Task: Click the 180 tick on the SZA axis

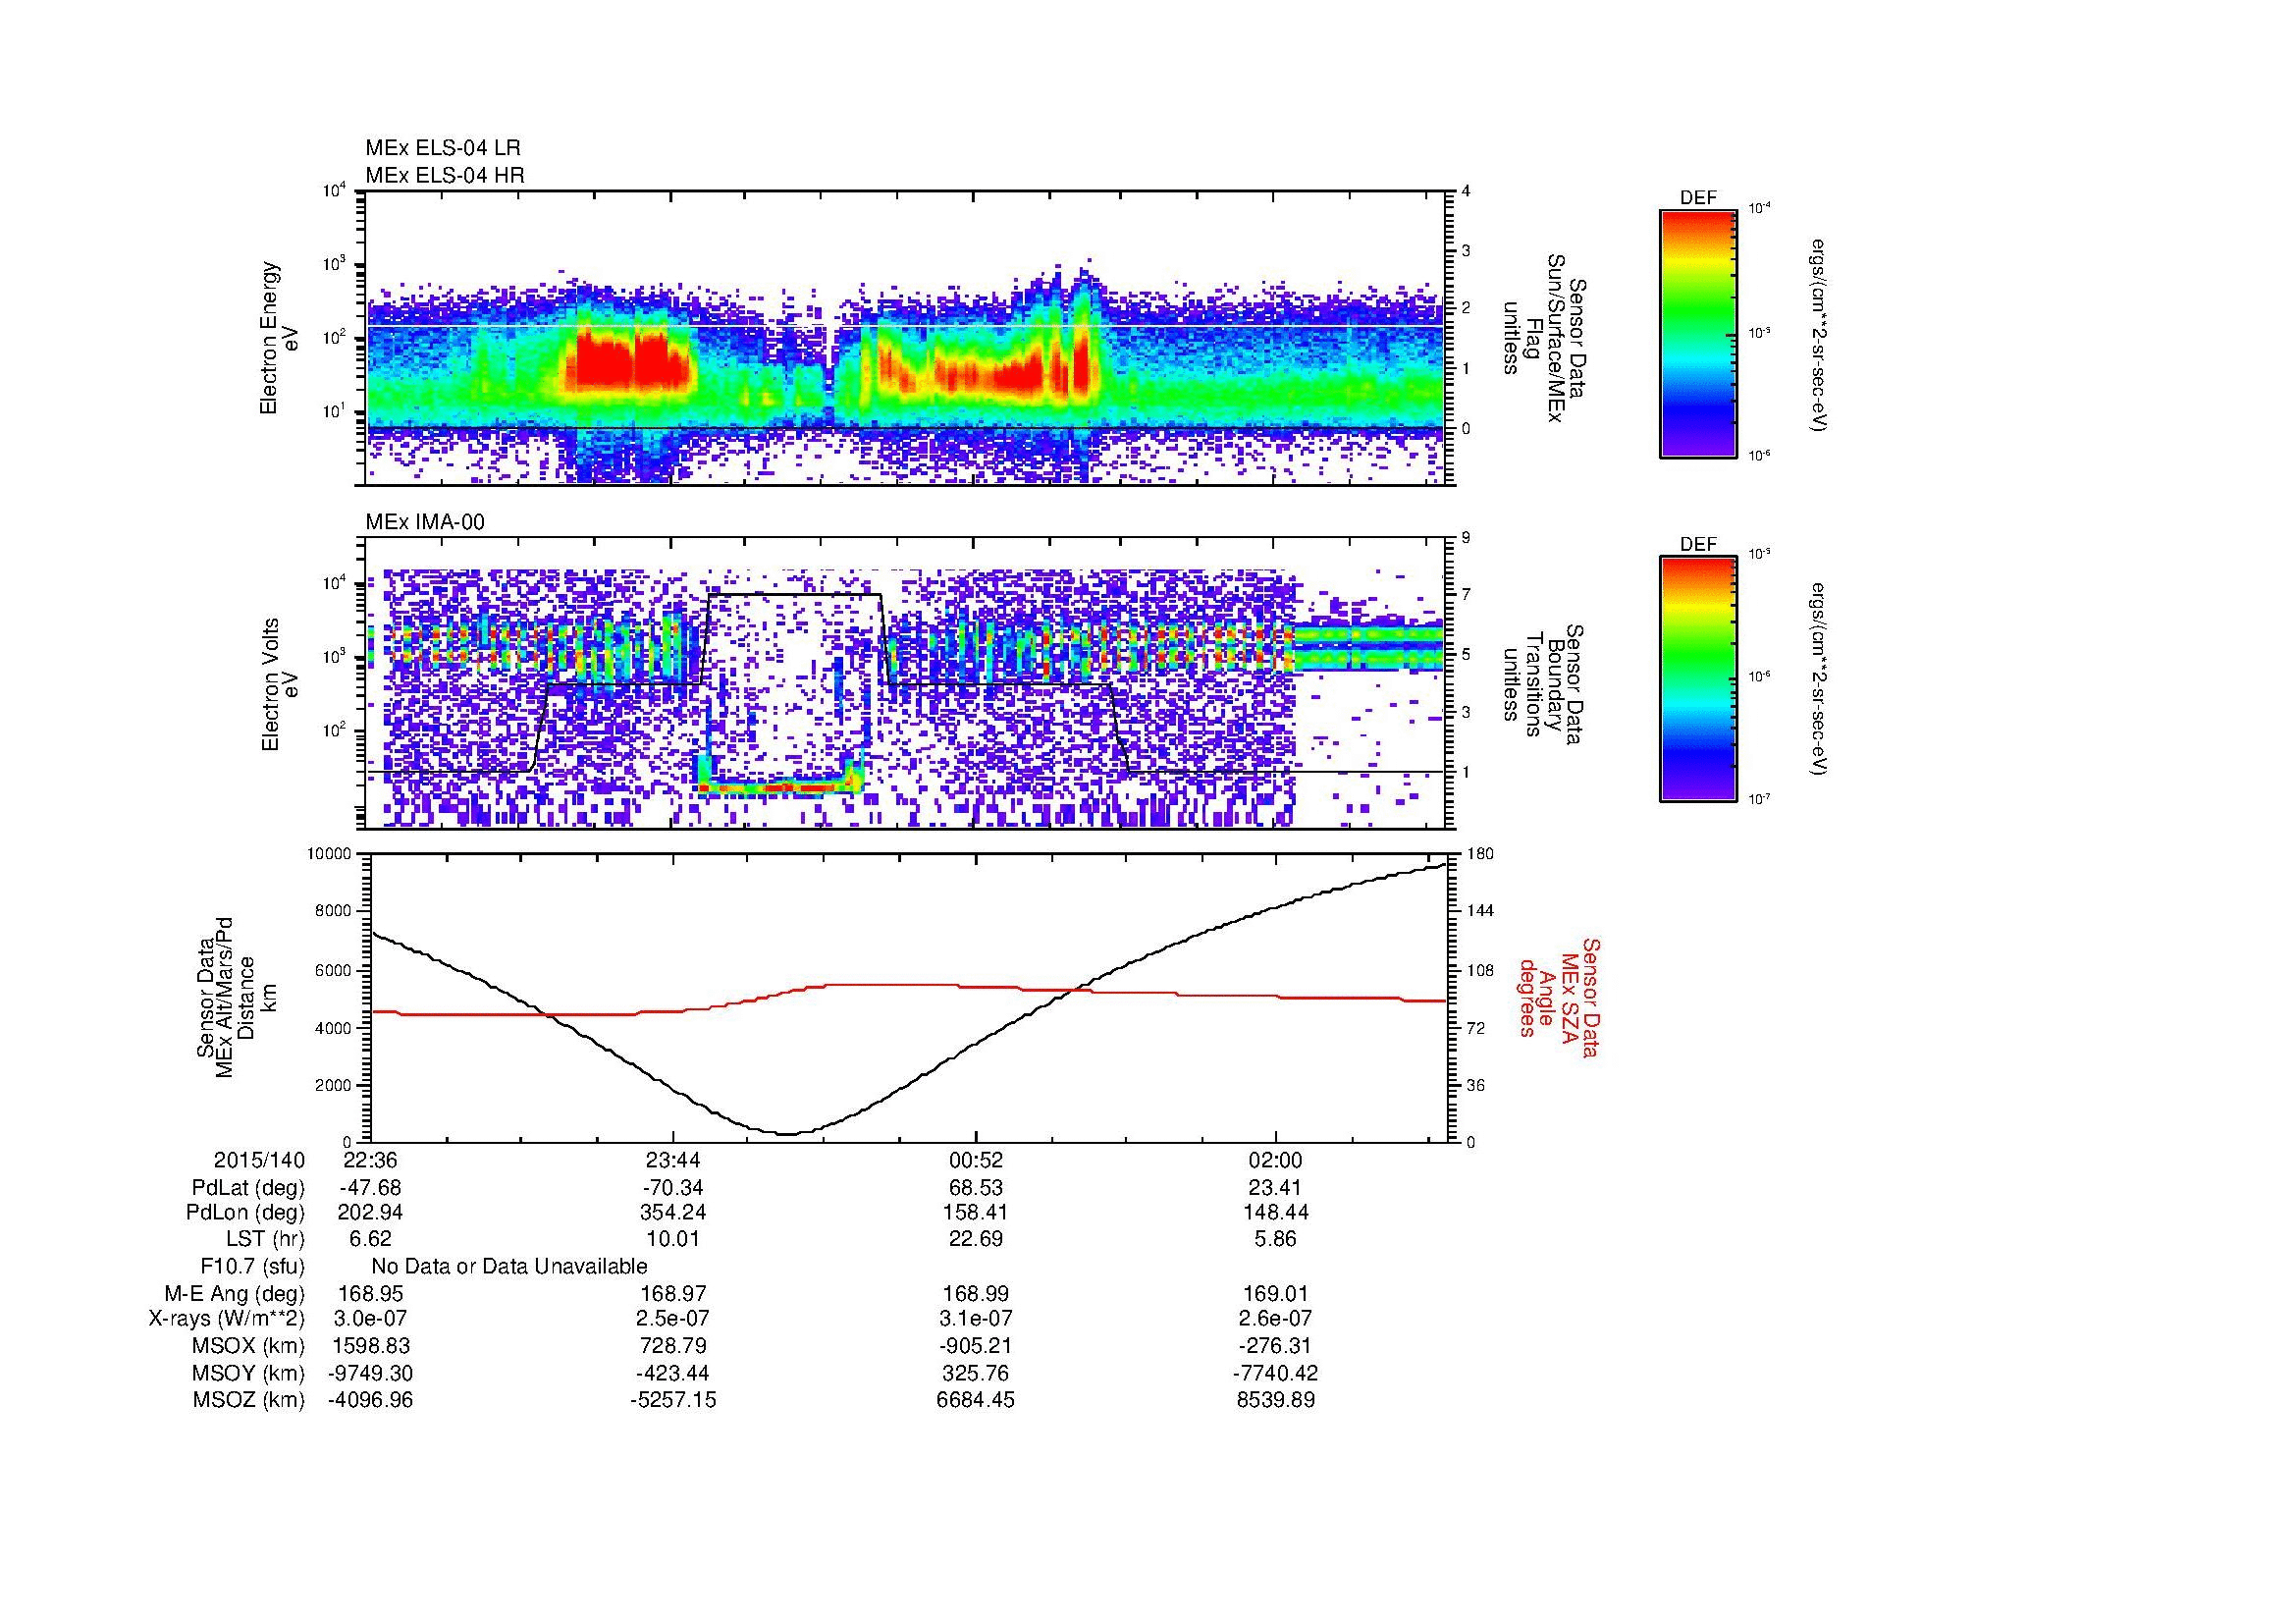Action: click(1478, 854)
